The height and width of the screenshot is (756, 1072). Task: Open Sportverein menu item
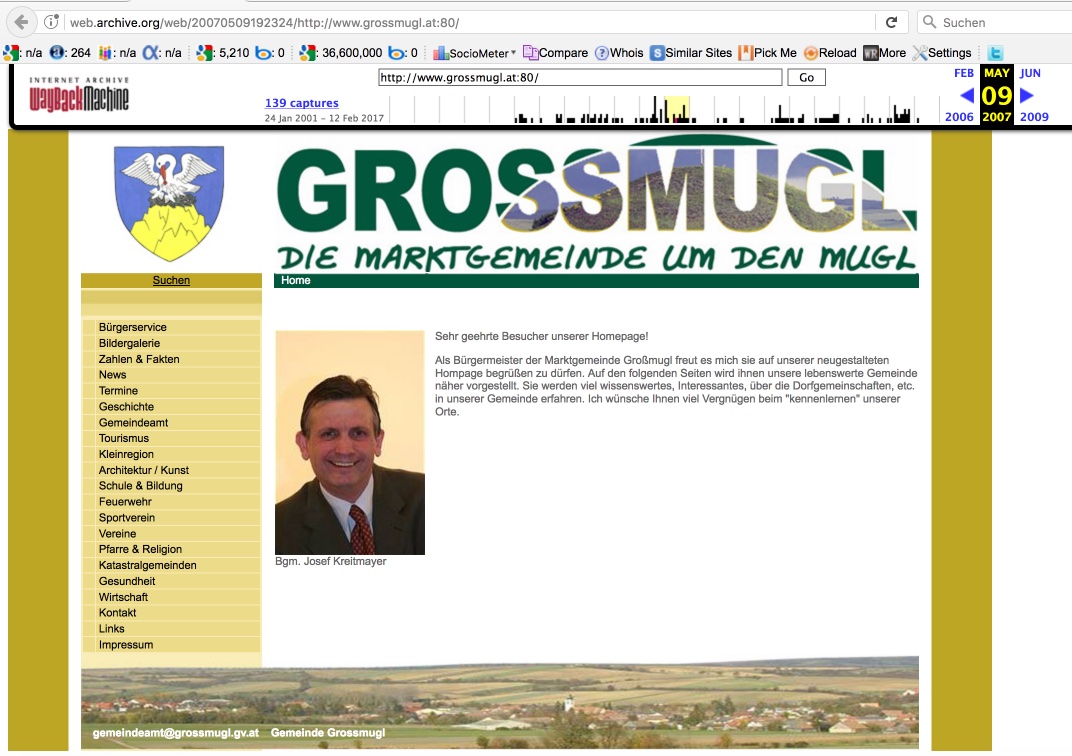pyautogui.click(x=126, y=517)
